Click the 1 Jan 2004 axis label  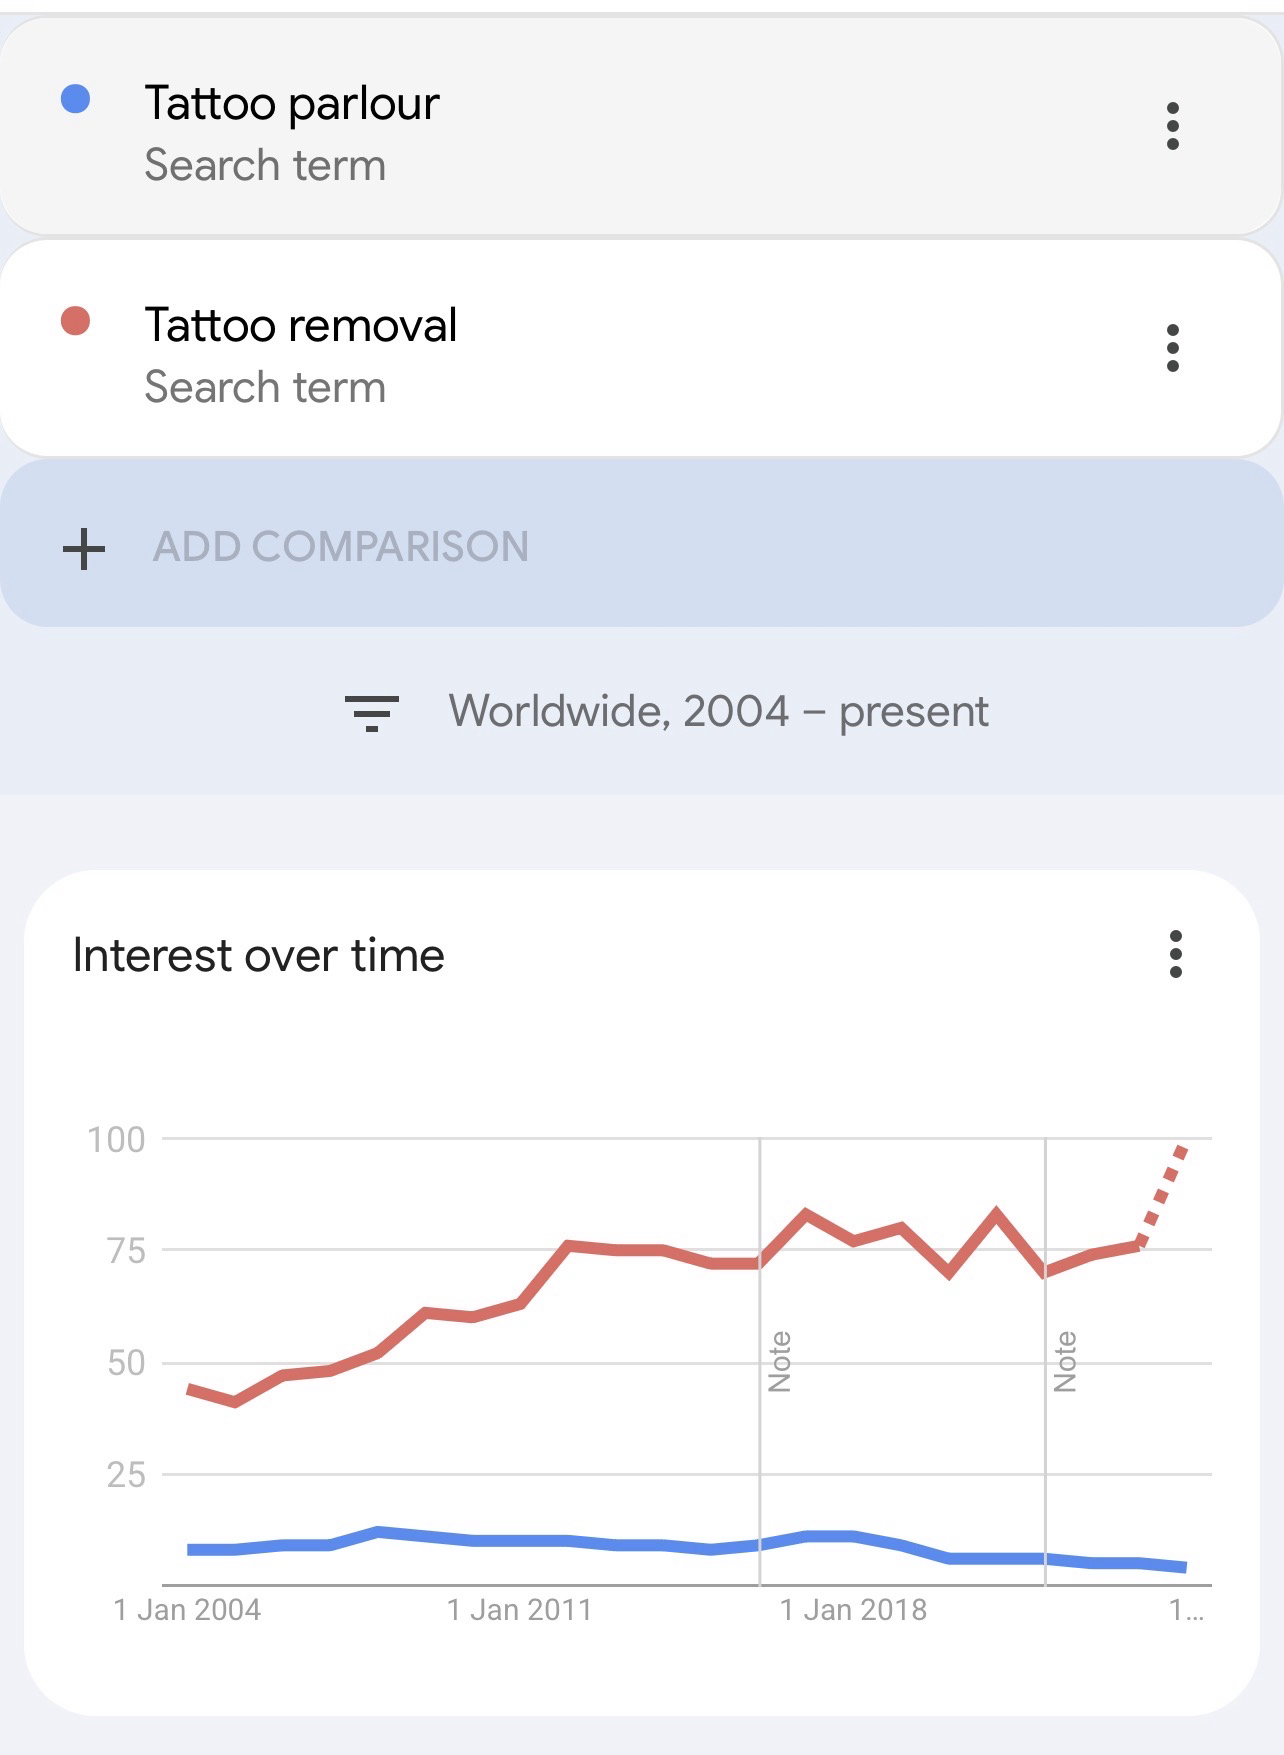[x=187, y=1610]
